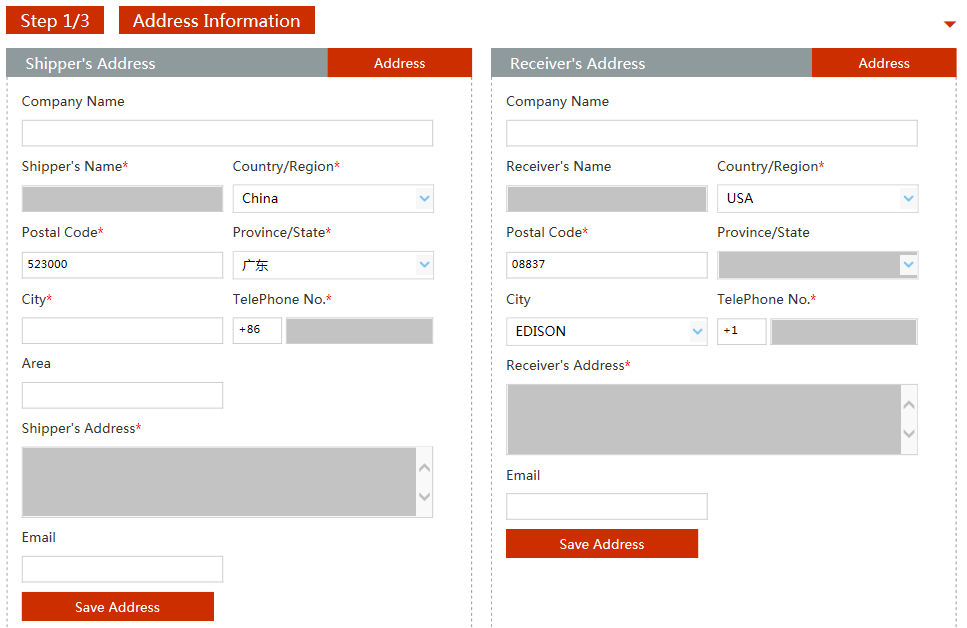967x628 pixels.
Task: Click the receiver Email input field
Action: (x=606, y=506)
